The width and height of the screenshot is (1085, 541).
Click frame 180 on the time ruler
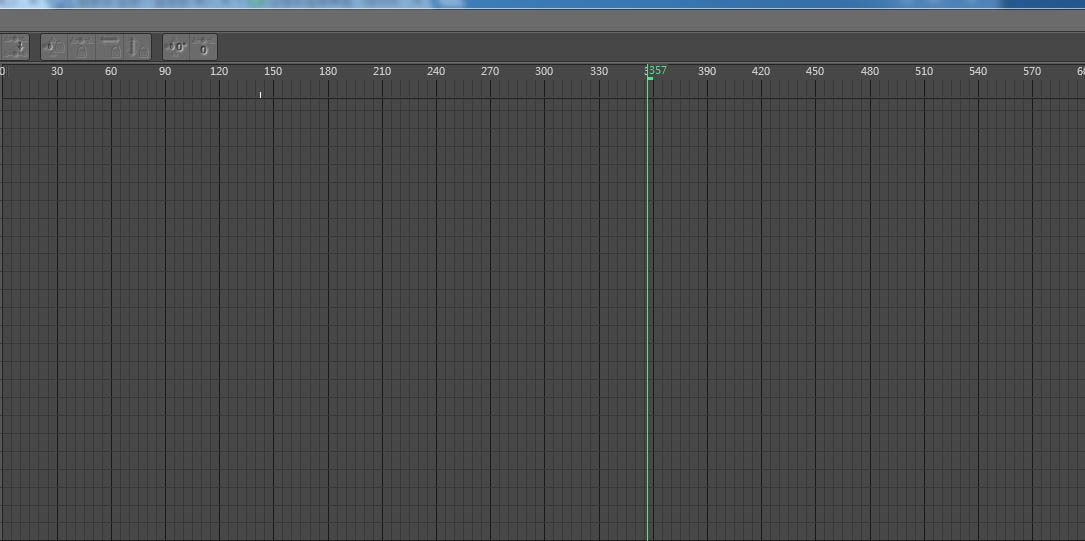pyautogui.click(x=328, y=71)
